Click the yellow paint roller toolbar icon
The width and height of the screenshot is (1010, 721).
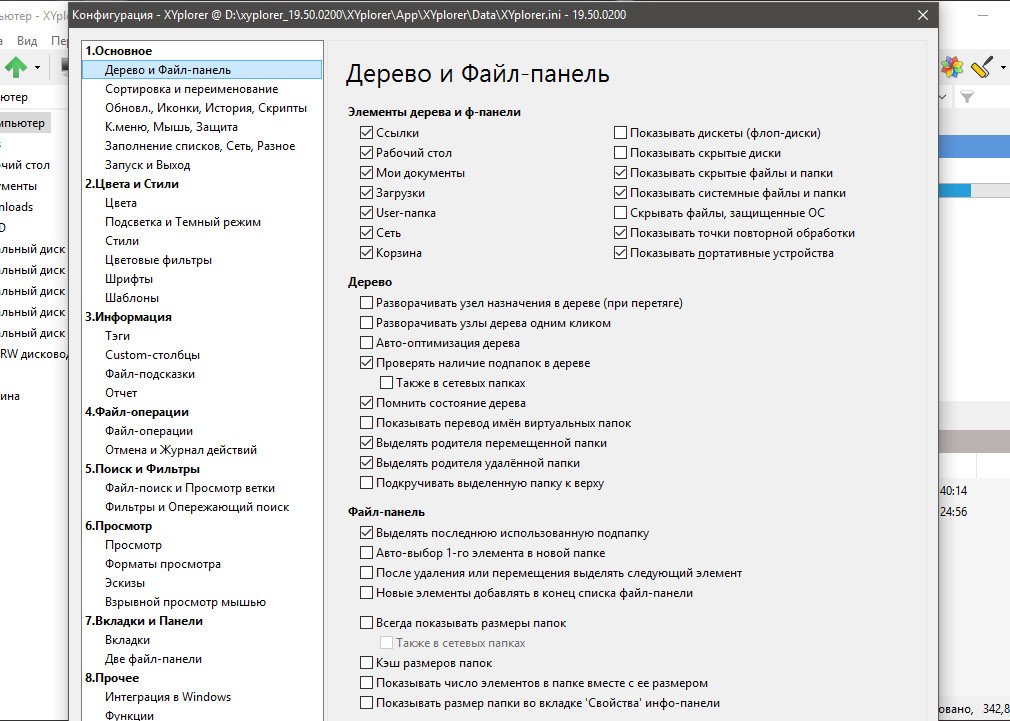(982, 67)
